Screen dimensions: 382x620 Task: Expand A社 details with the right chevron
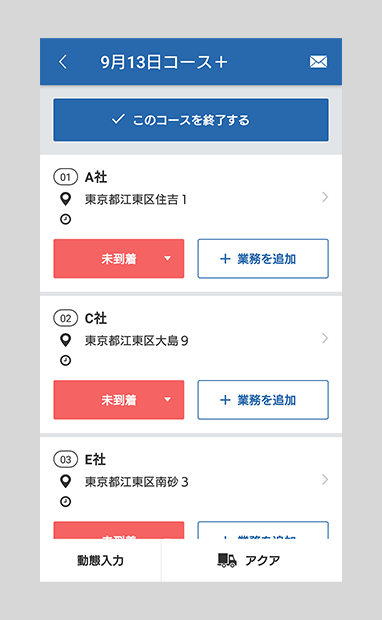click(x=325, y=197)
